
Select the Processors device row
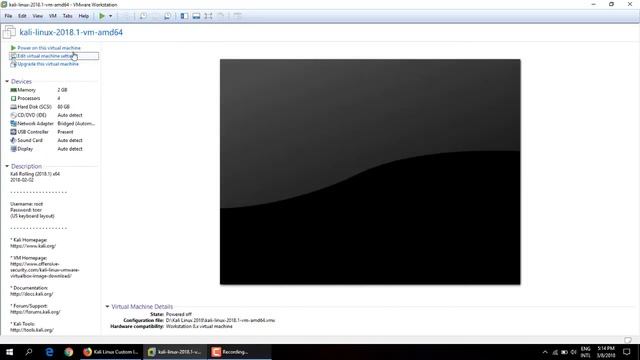point(52,98)
